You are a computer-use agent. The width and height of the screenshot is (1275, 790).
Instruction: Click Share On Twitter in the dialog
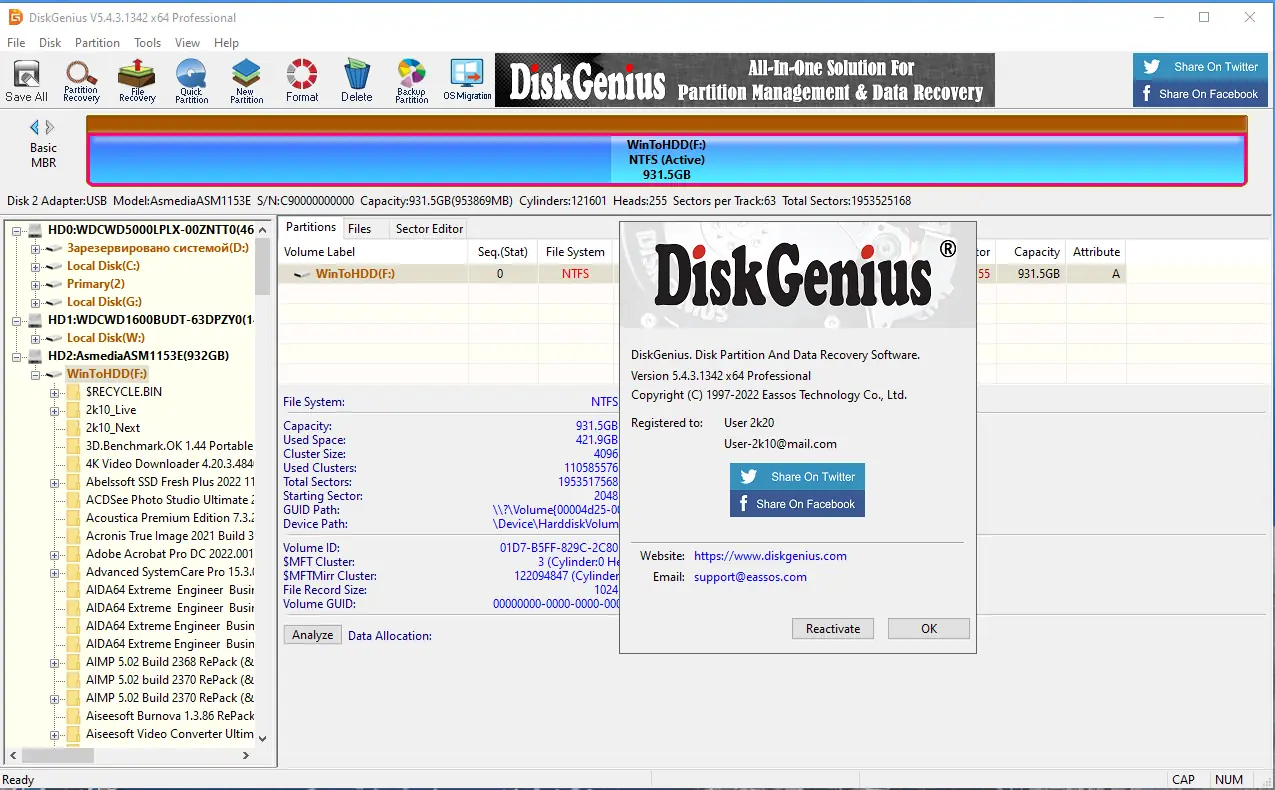click(797, 476)
